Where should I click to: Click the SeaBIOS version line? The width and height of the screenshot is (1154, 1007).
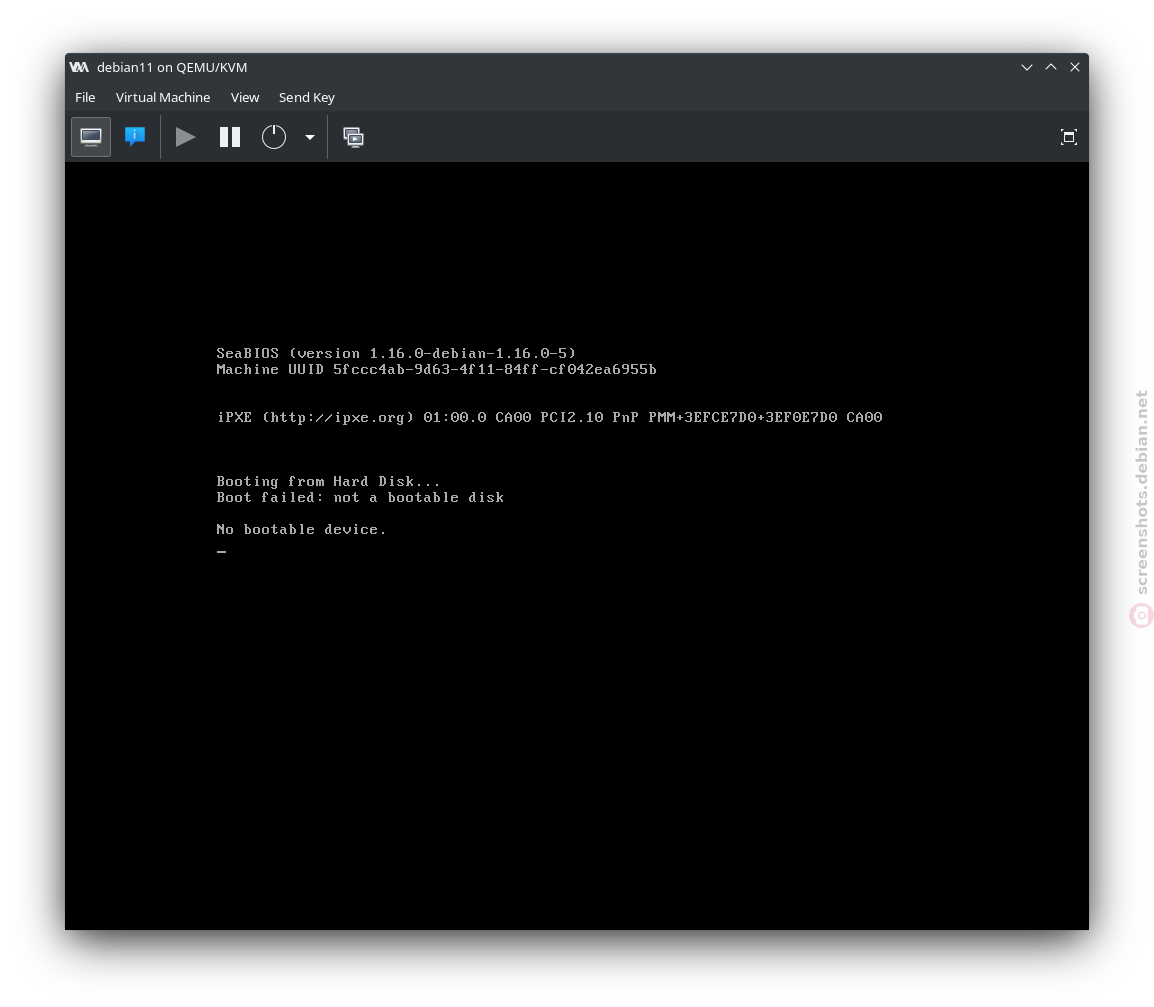tap(396, 353)
